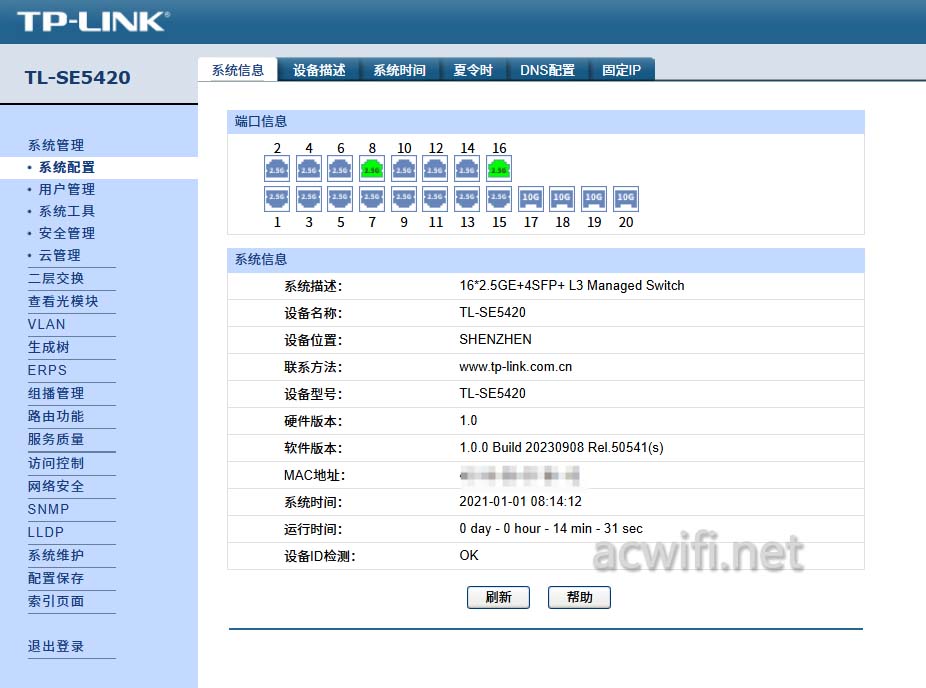
Task: Click the port 9 icon
Action: tap(404, 198)
